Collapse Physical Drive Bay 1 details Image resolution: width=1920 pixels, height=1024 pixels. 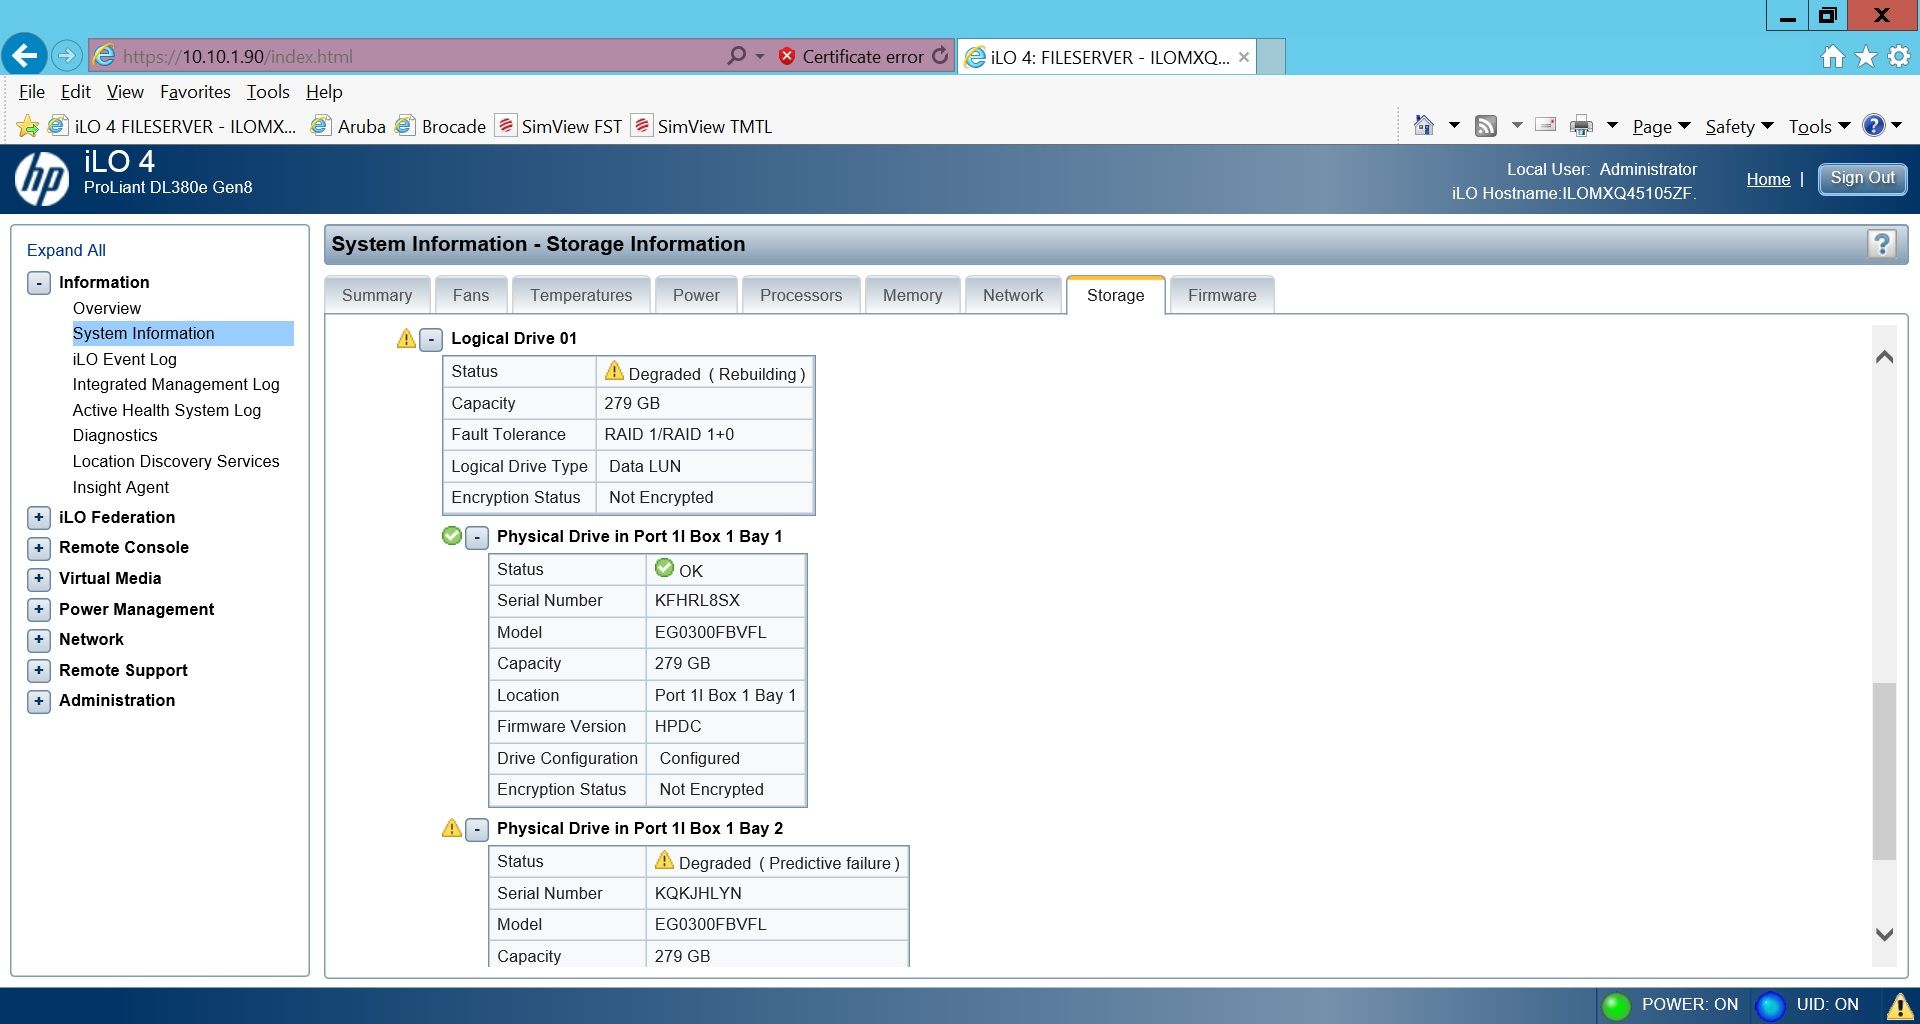point(477,538)
